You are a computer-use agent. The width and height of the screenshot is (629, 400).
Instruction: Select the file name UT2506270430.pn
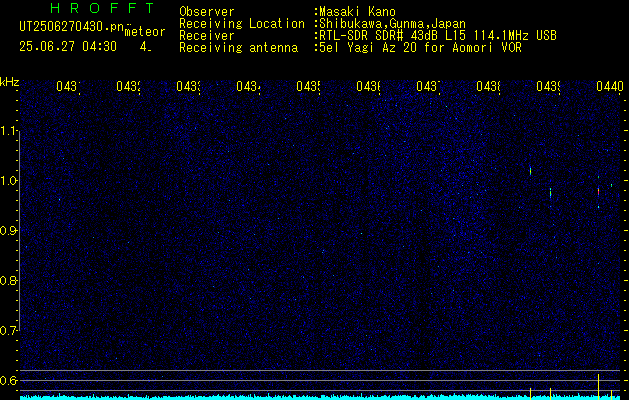pyautogui.click(x=72, y=27)
